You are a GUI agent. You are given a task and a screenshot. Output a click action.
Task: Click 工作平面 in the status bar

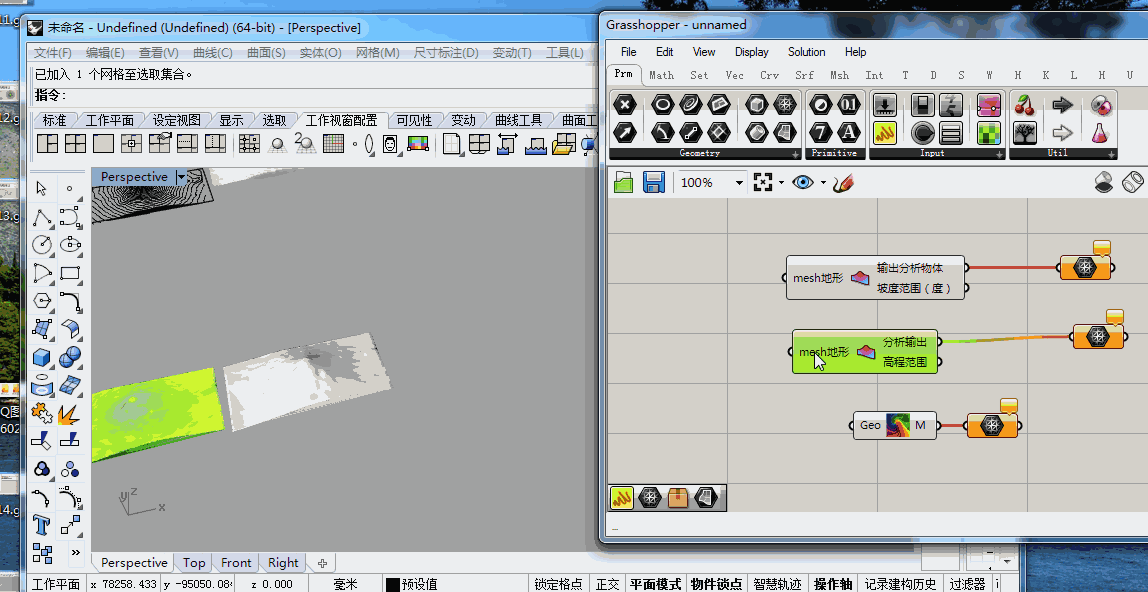click(x=56, y=584)
